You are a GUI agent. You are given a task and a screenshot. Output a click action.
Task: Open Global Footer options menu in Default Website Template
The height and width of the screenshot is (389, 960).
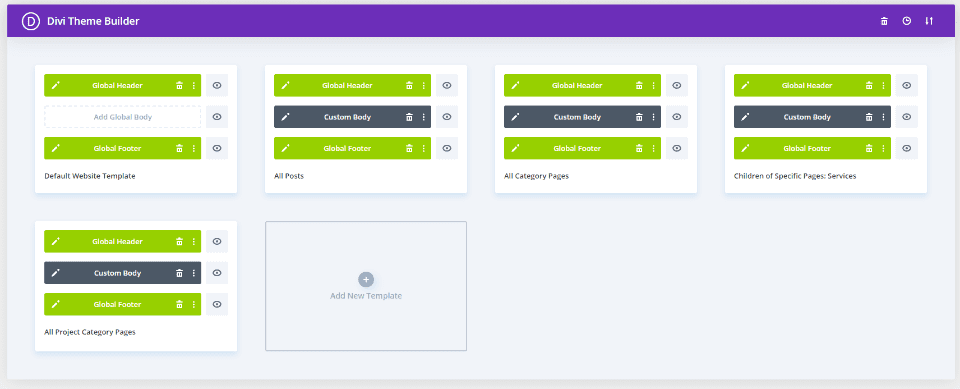pyautogui.click(x=193, y=148)
